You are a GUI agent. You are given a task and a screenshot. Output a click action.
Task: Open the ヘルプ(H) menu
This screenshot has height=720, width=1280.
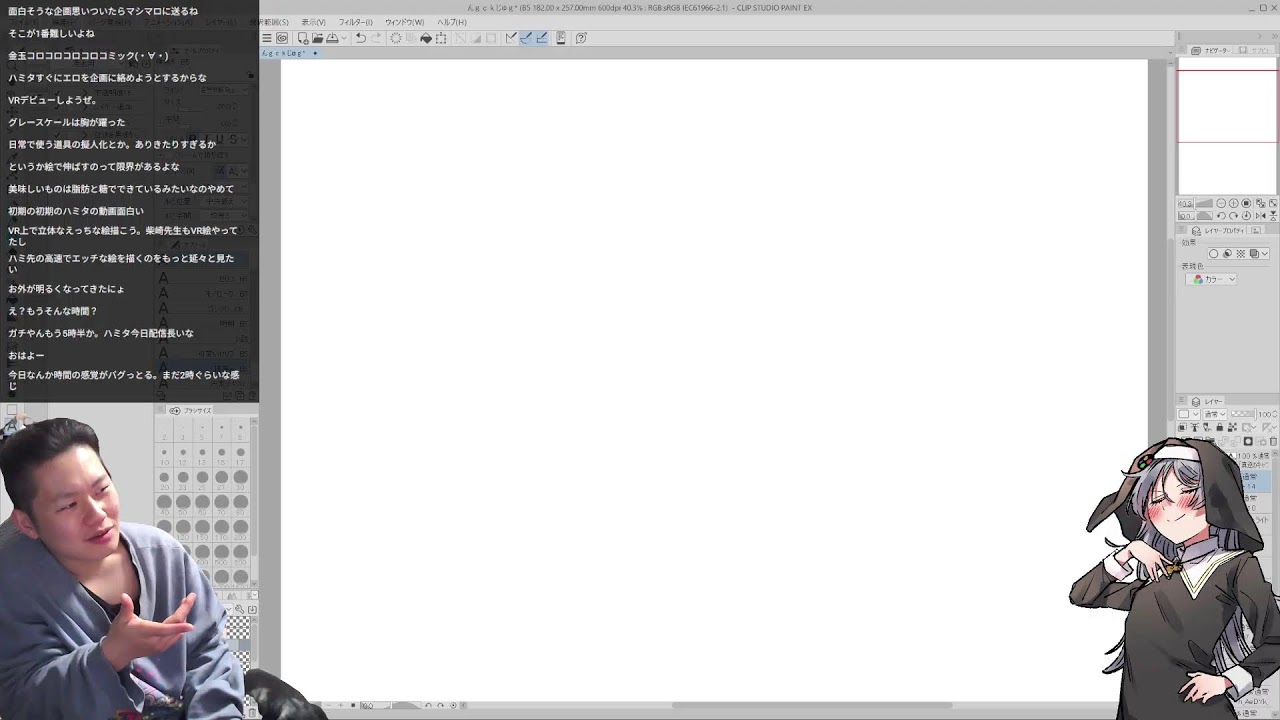[x=451, y=22]
